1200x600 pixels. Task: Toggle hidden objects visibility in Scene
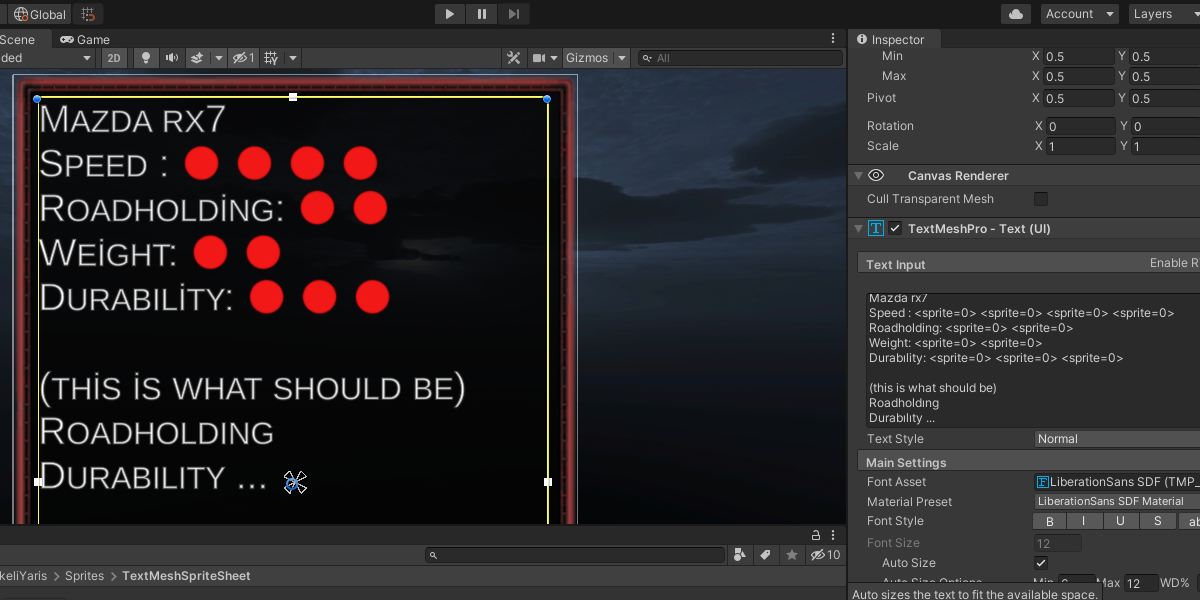click(243, 58)
